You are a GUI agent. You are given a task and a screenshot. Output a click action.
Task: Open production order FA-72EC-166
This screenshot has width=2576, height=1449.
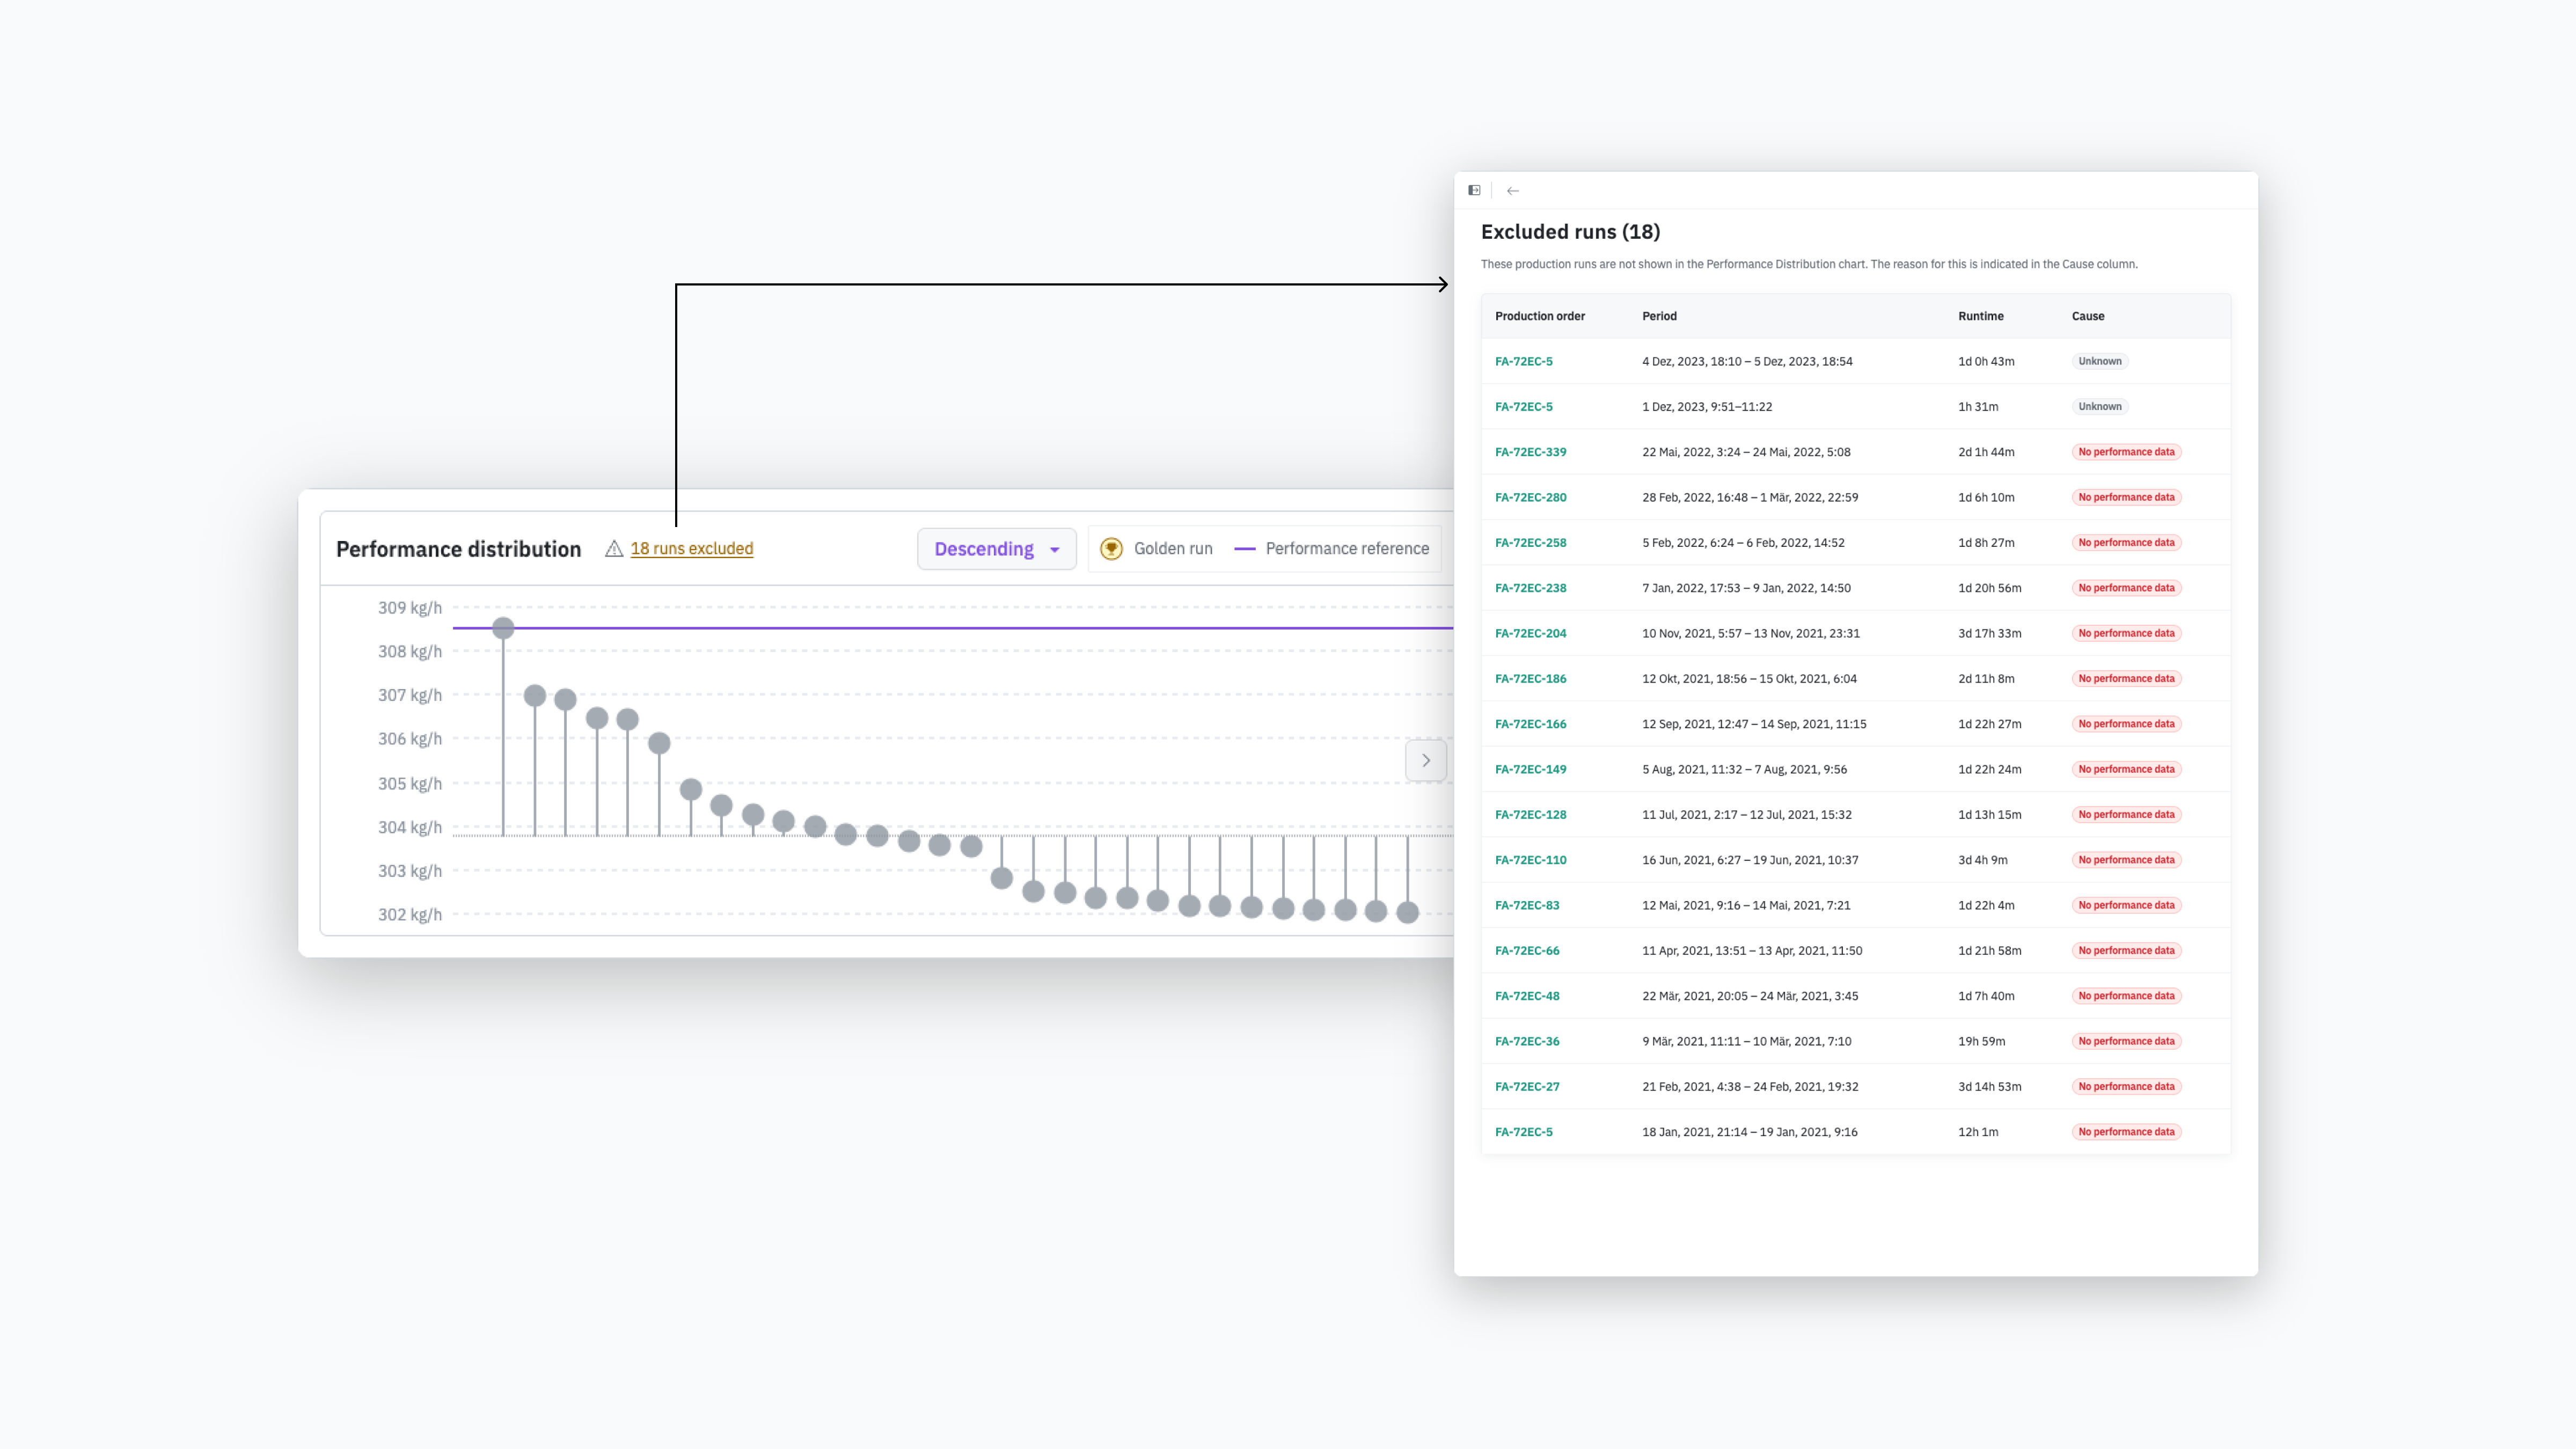(1530, 724)
